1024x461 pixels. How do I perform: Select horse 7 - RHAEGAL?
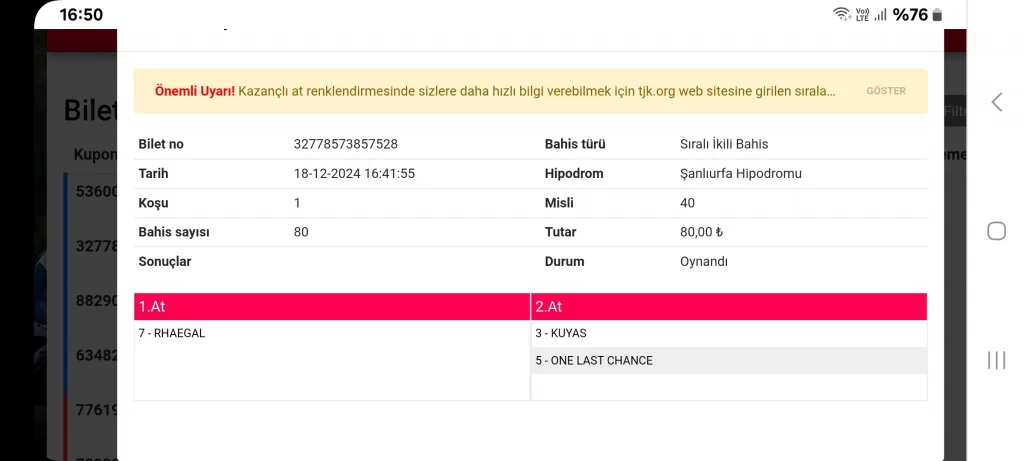[172, 333]
